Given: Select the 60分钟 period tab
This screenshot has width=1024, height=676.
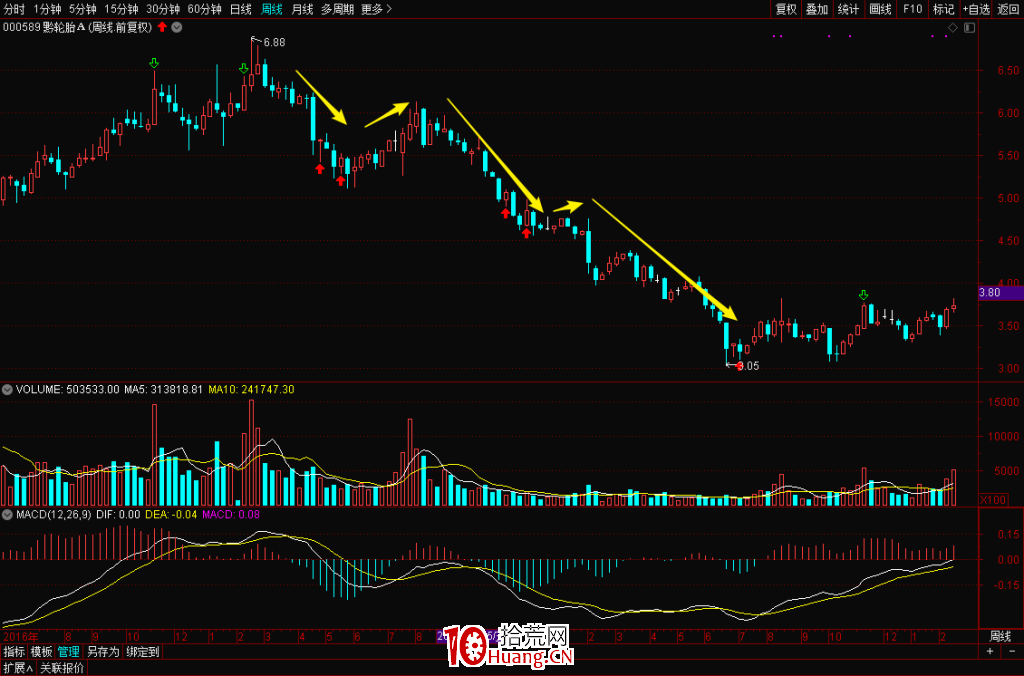Looking at the screenshot, I should click(205, 9).
